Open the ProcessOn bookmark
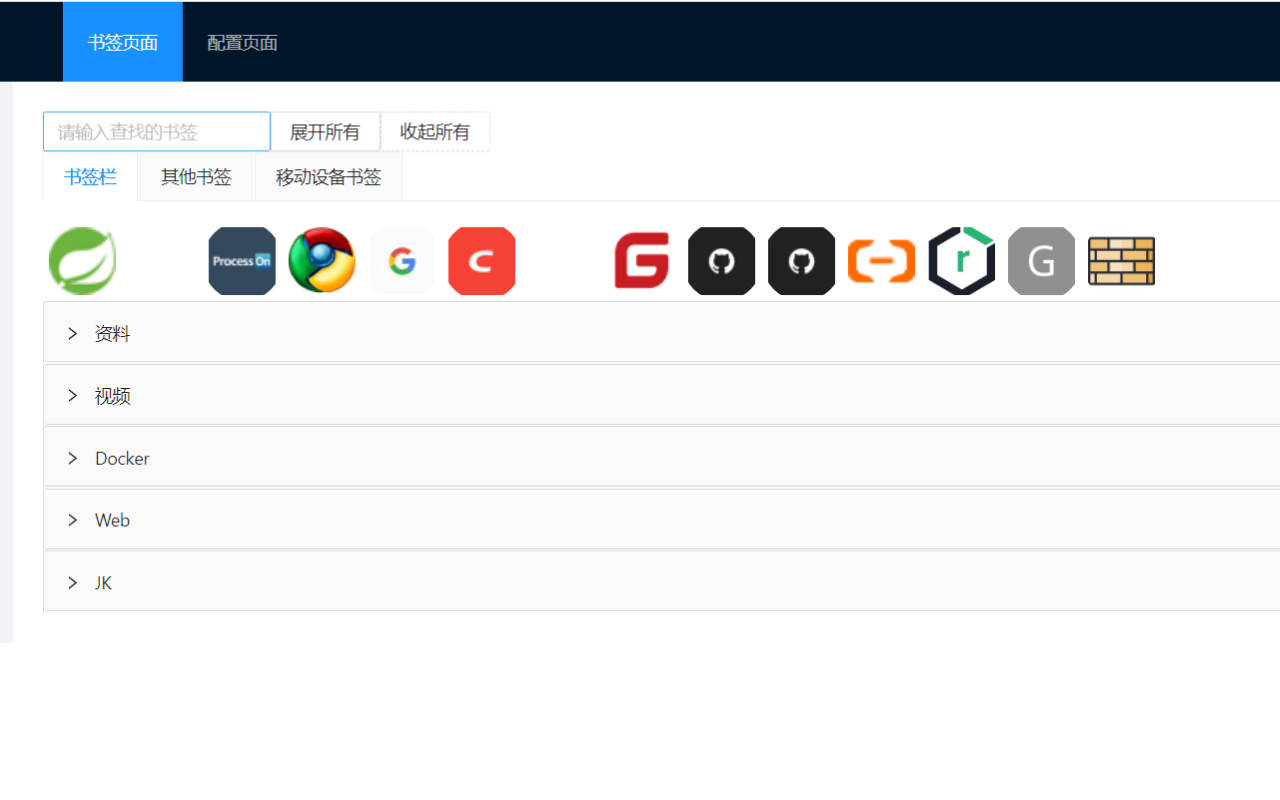The width and height of the screenshot is (1280, 800). click(x=242, y=260)
